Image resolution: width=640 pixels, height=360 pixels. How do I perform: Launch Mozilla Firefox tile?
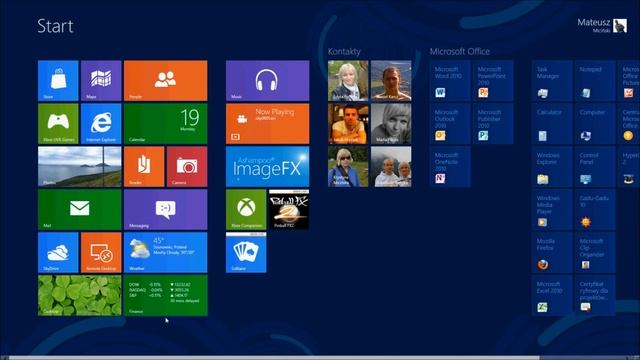552,252
